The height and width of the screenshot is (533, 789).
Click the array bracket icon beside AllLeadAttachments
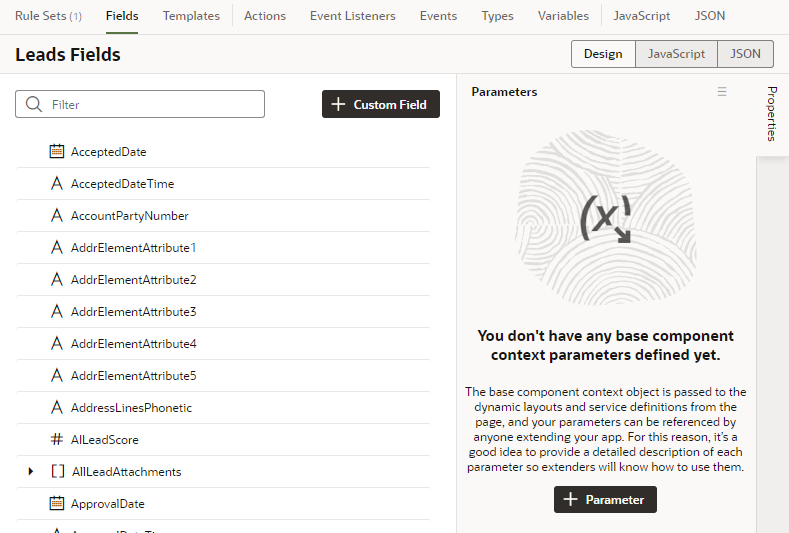coord(58,472)
